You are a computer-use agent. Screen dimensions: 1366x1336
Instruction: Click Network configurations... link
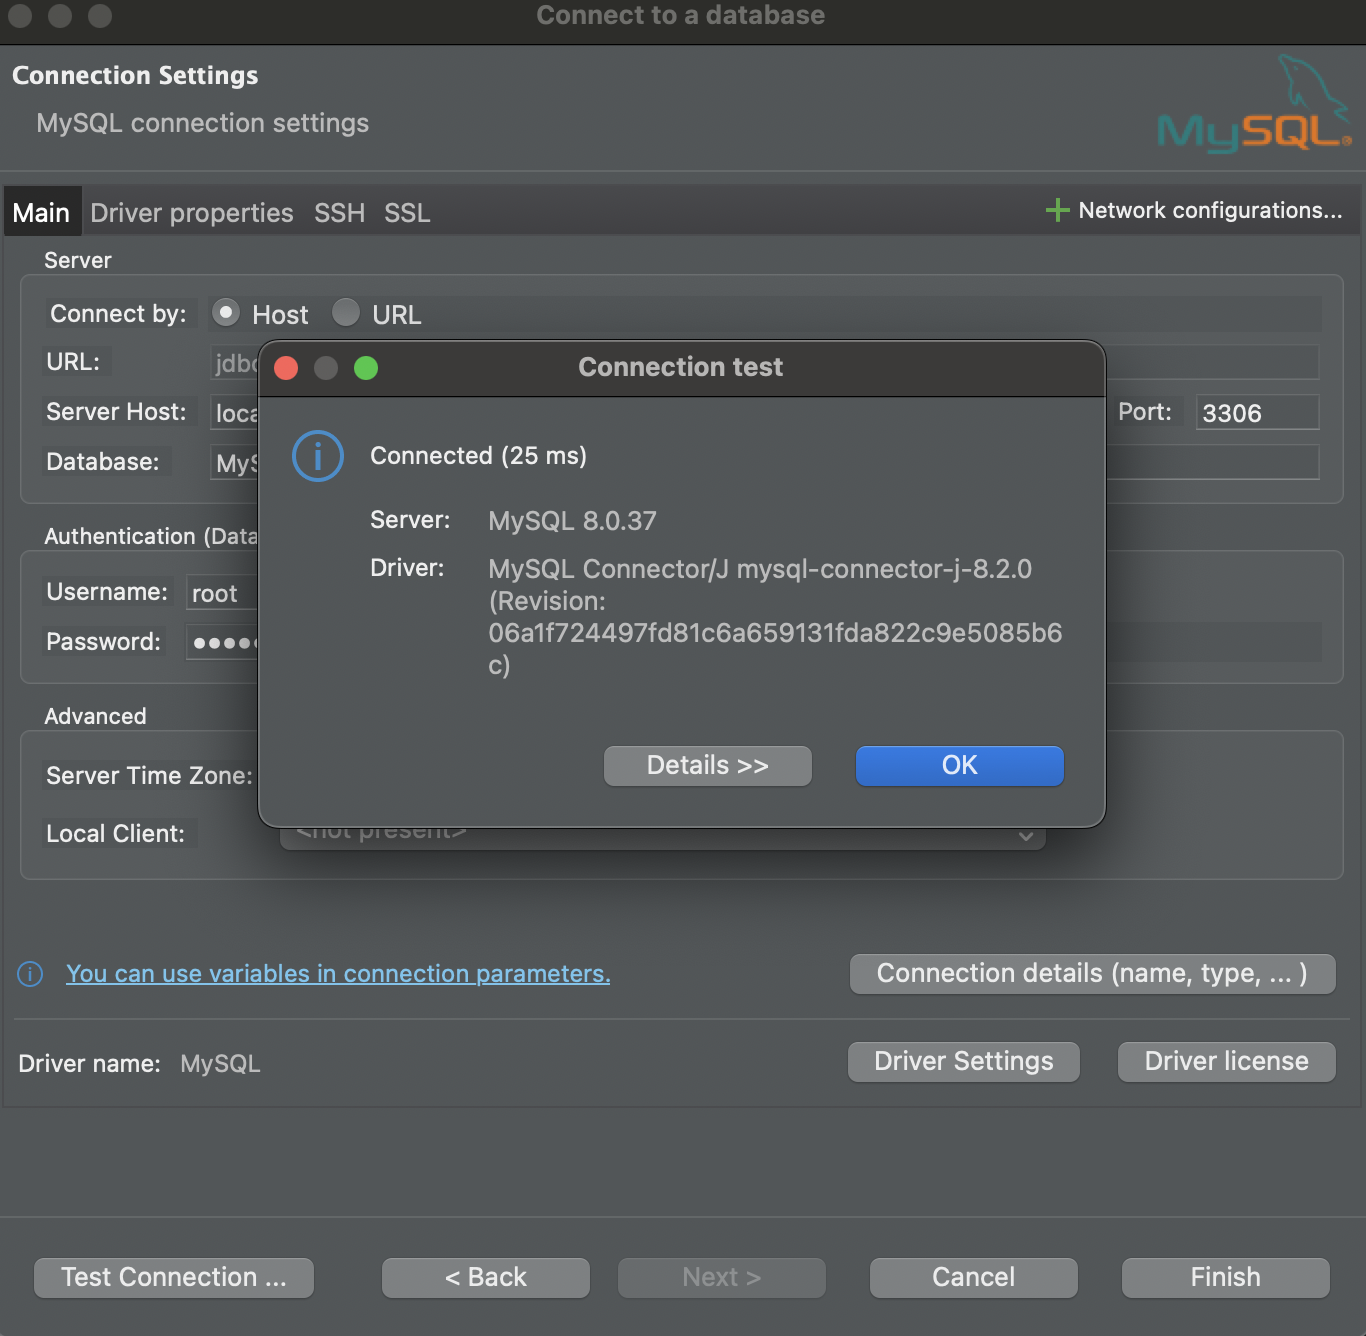[1210, 210]
